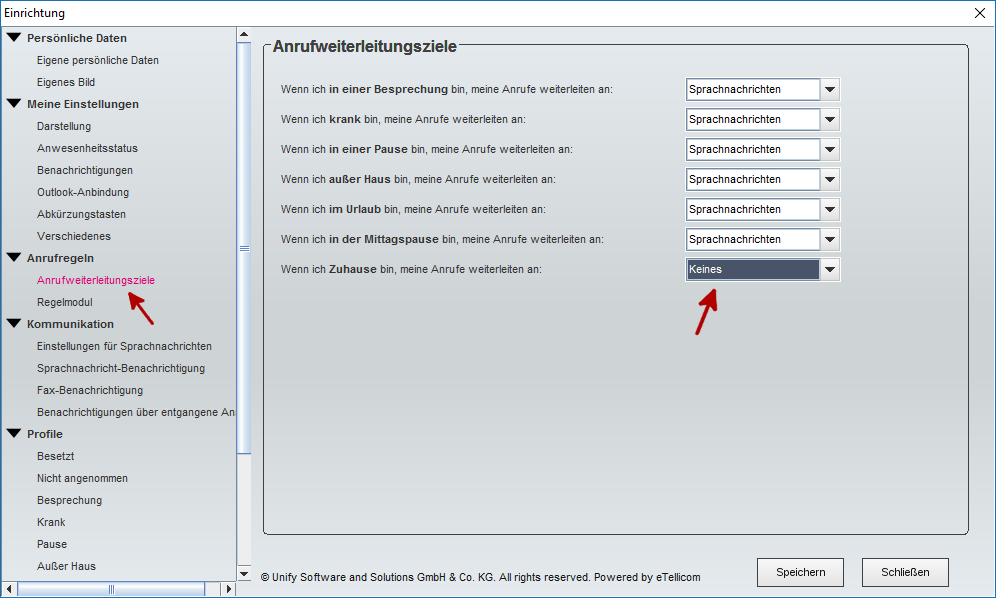Open Abkürzungstasten in the sidebar
The width and height of the screenshot is (996, 598).
pos(81,214)
